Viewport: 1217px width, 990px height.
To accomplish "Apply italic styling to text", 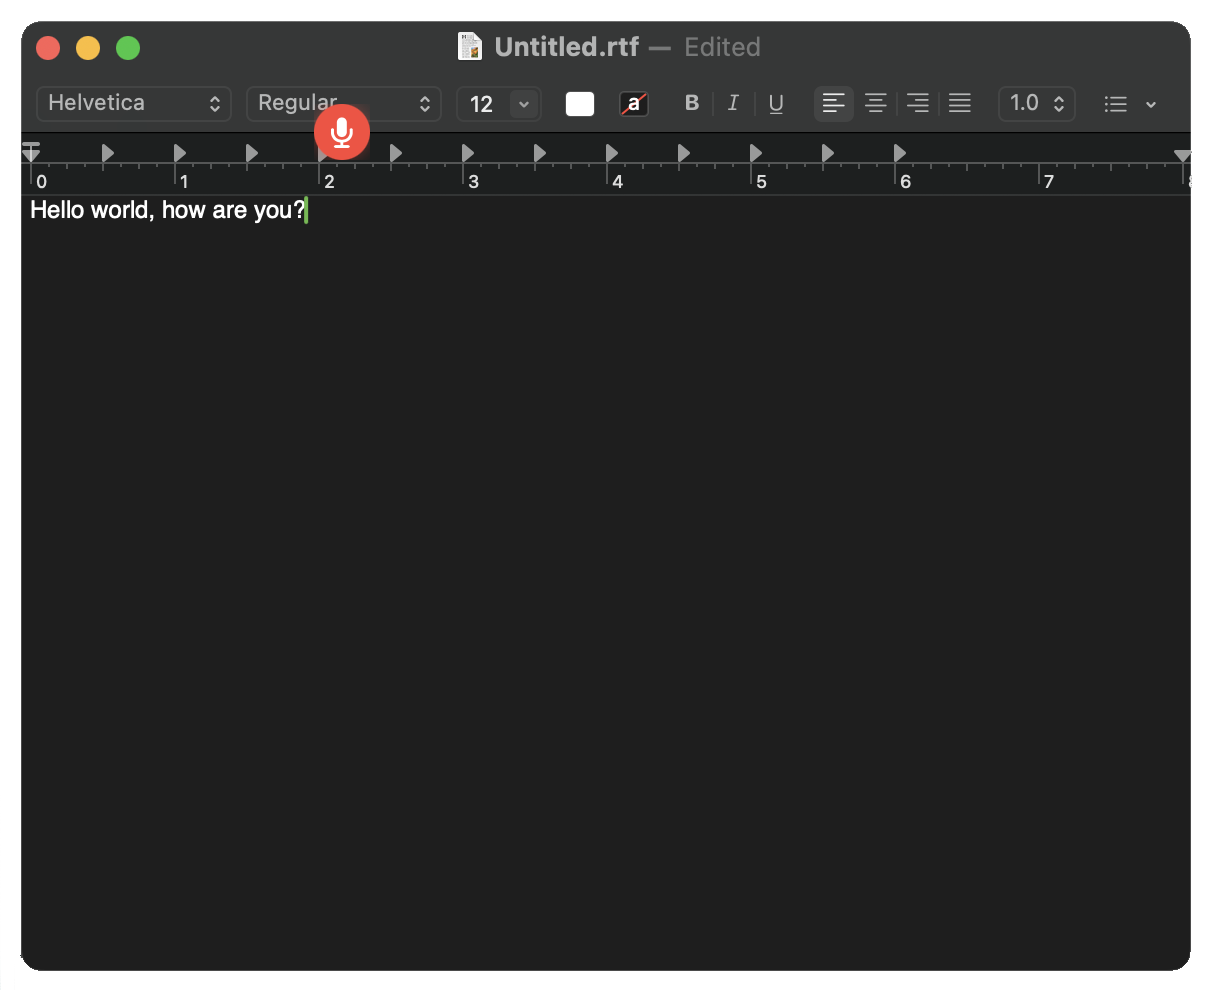I will coord(733,103).
